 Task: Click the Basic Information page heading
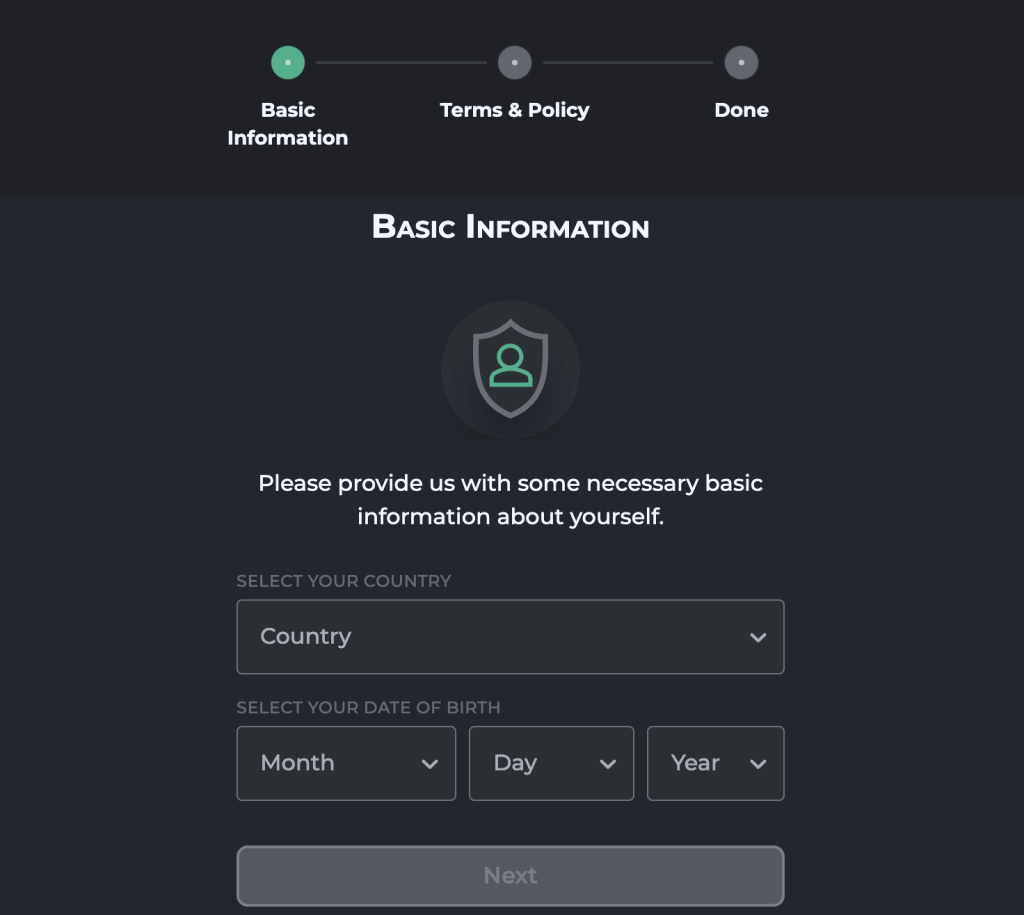510,227
